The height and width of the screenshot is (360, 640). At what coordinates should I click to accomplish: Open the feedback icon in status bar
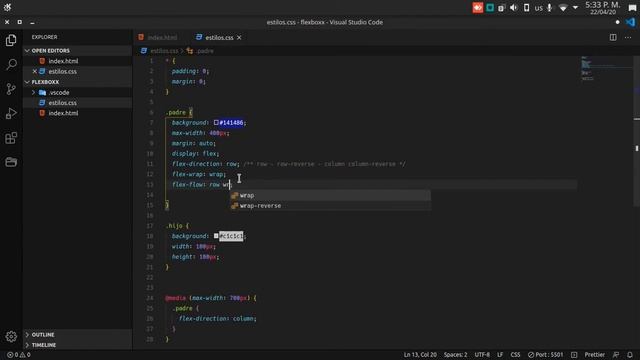[616, 355]
